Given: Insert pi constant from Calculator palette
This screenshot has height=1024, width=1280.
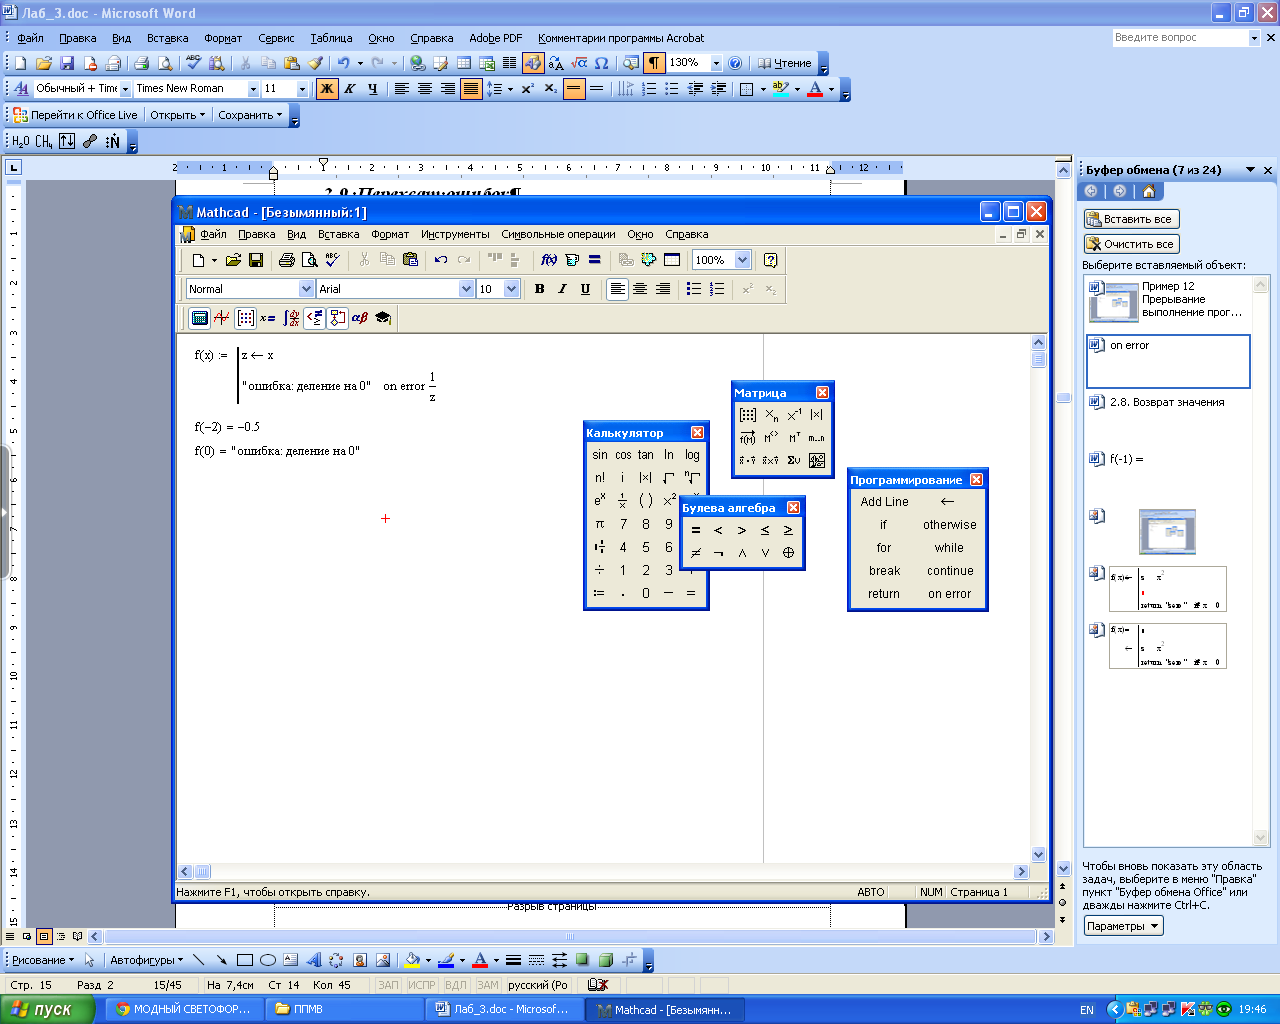Looking at the screenshot, I should 600,524.
